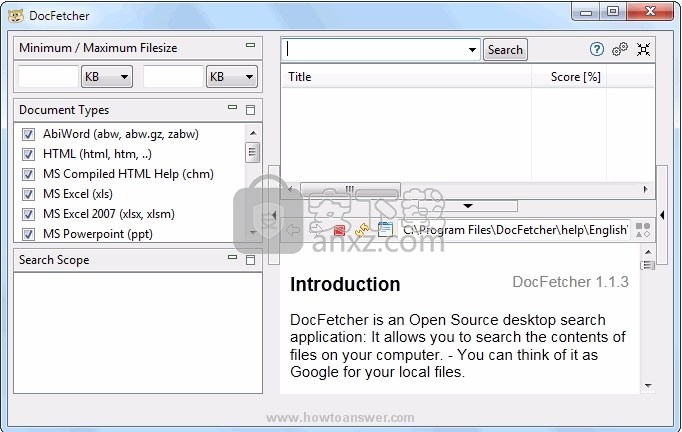The height and width of the screenshot is (432, 682).
Task: Open the preferences gears icon
Action: tap(619, 49)
